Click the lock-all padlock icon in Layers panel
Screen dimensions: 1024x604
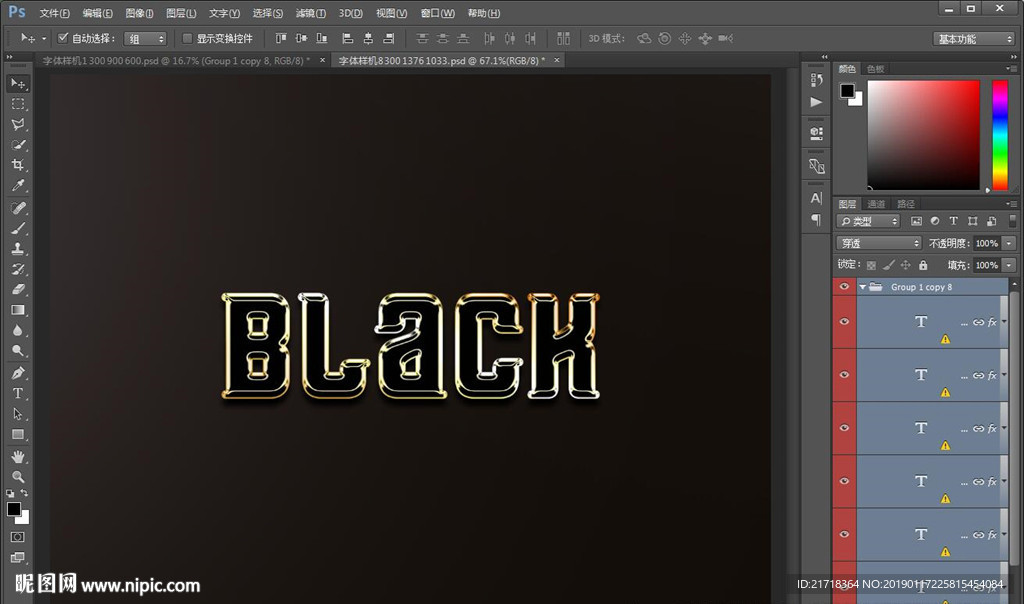(923, 265)
